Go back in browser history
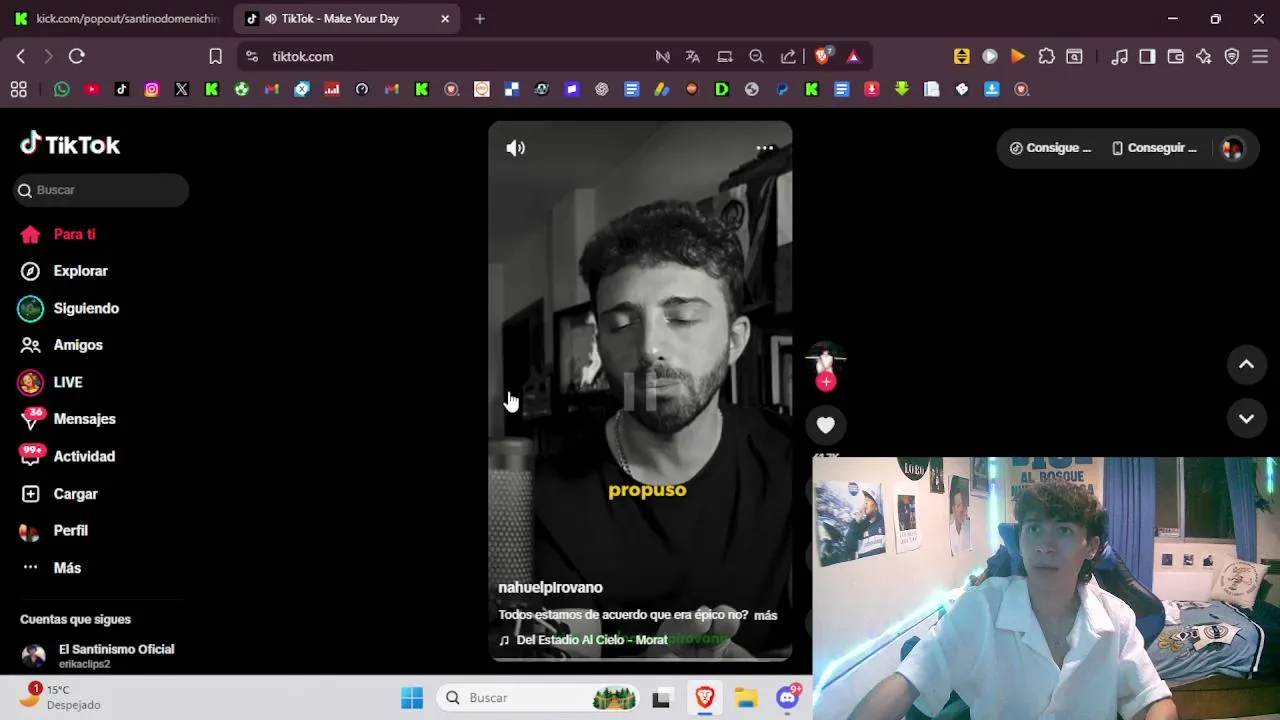 click(21, 56)
